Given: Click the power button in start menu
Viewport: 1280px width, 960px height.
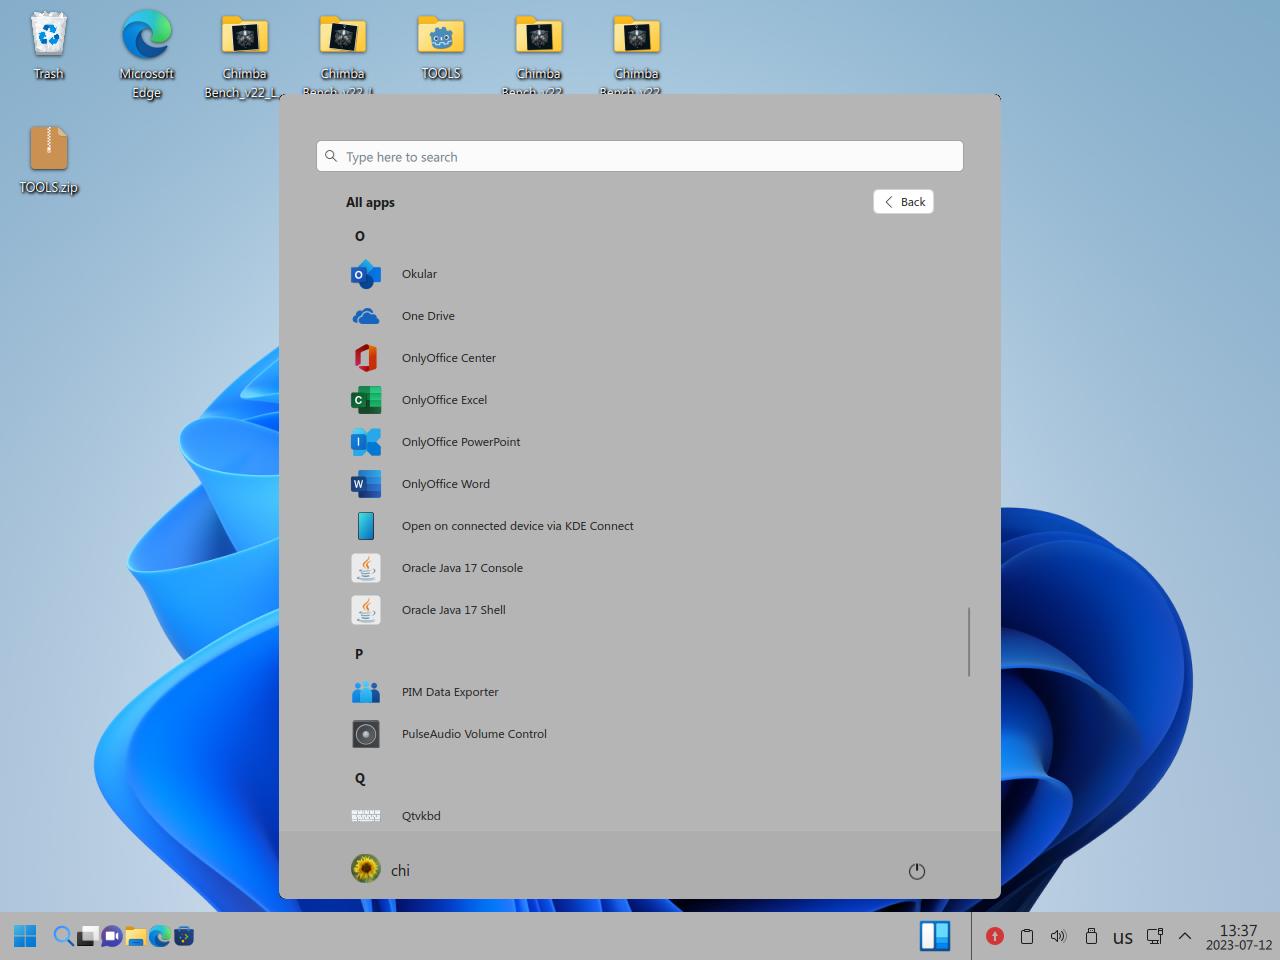Looking at the screenshot, I should pyautogui.click(x=916, y=871).
